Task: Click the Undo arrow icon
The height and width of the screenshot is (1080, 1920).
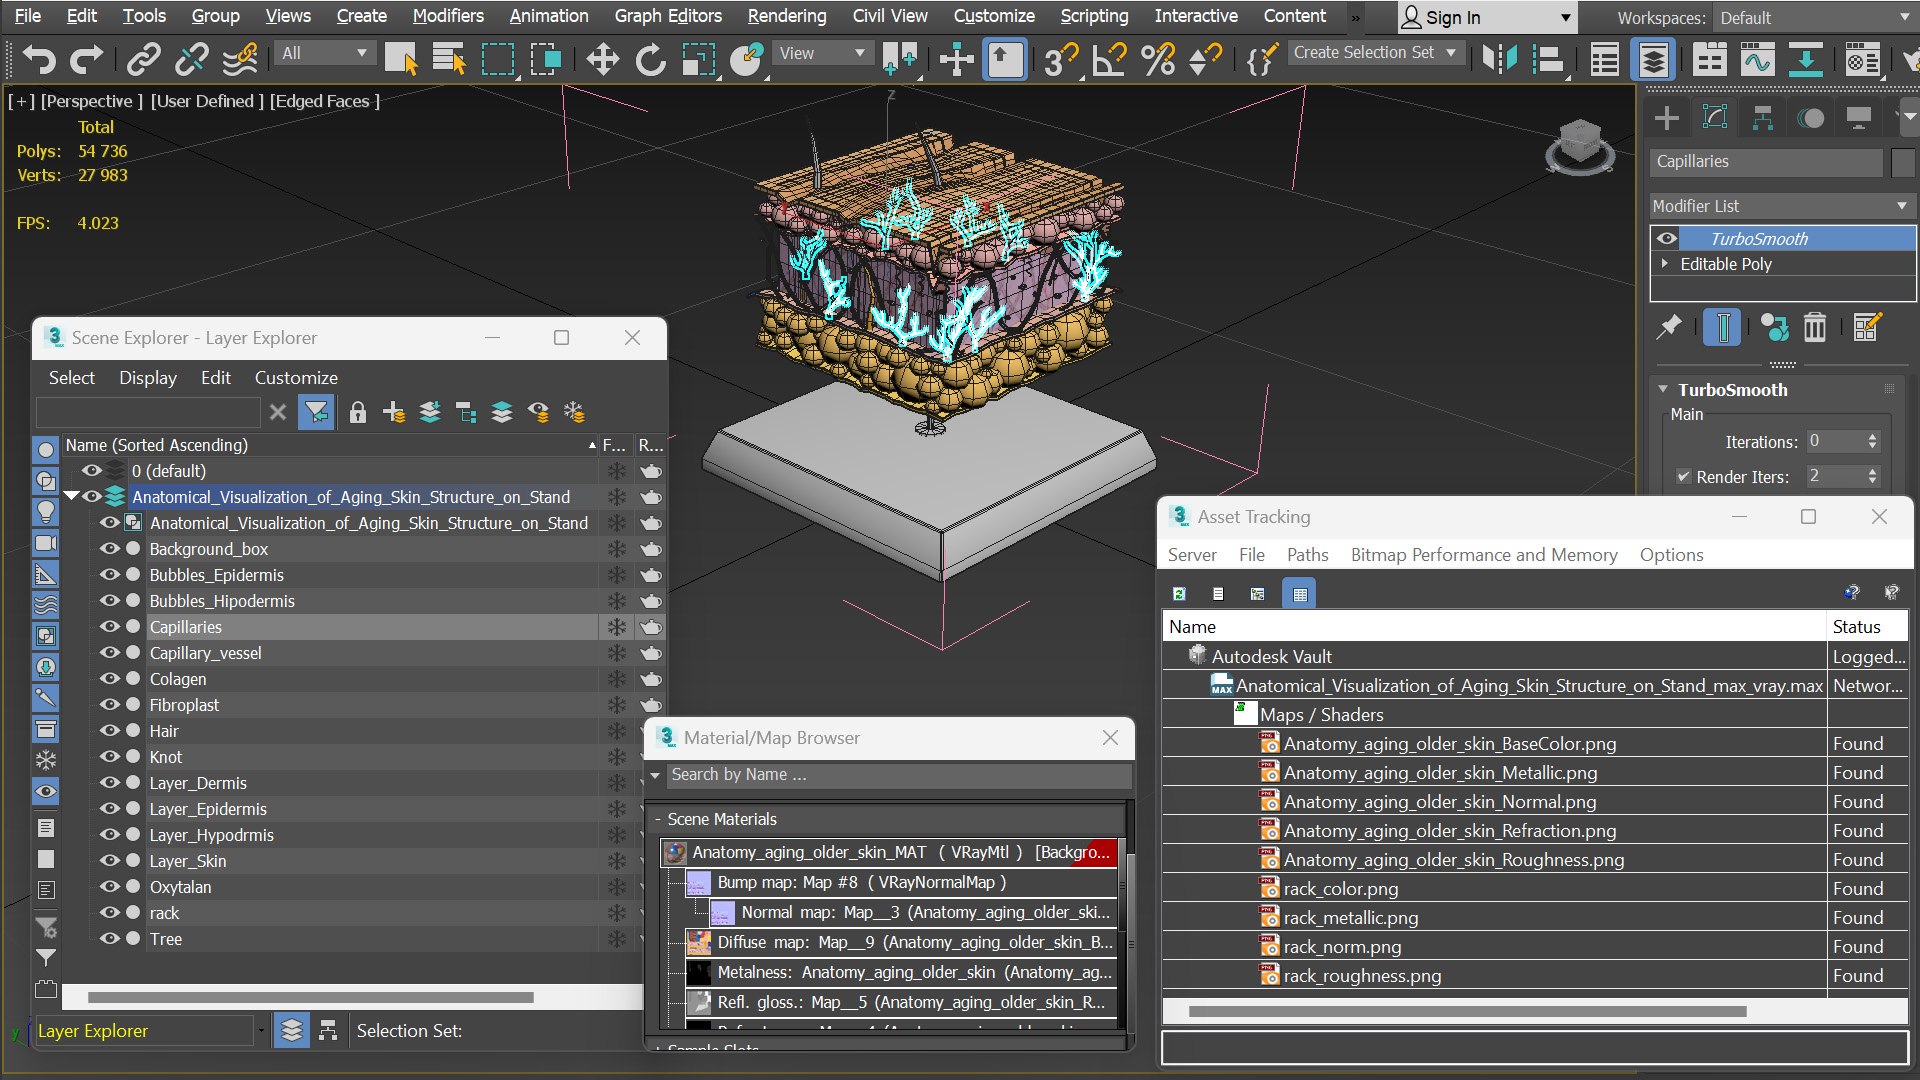Action: click(39, 60)
